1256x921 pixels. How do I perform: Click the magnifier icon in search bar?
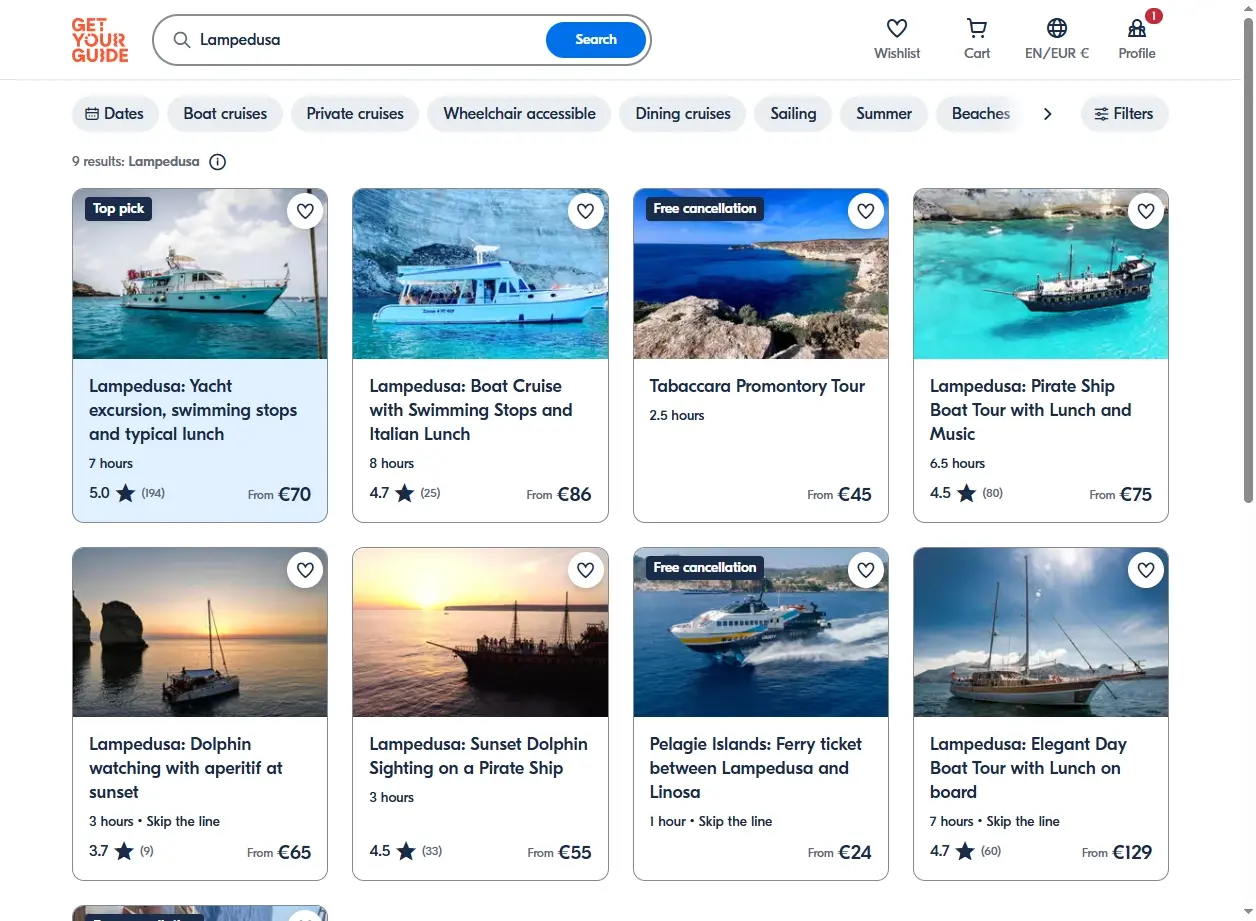pos(182,40)
